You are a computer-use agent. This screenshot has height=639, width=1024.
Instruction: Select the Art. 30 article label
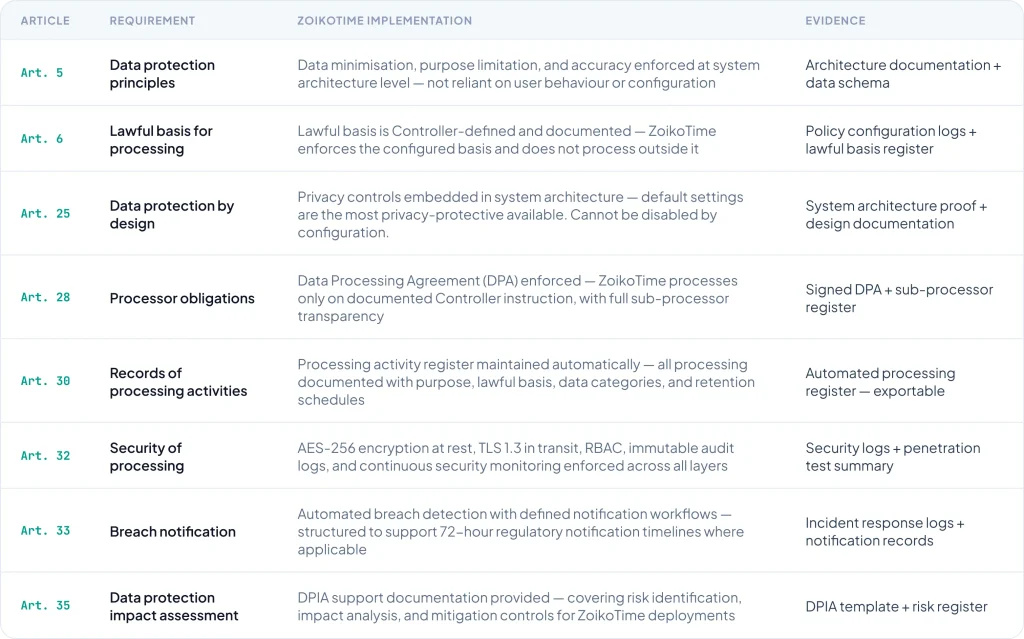coord(46,382)
